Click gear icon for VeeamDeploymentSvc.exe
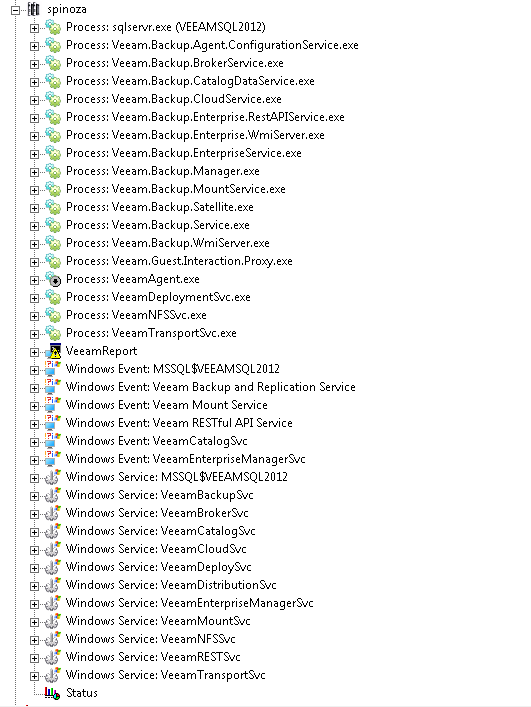Screen dimensions: 531x707 tap(53, 298)
